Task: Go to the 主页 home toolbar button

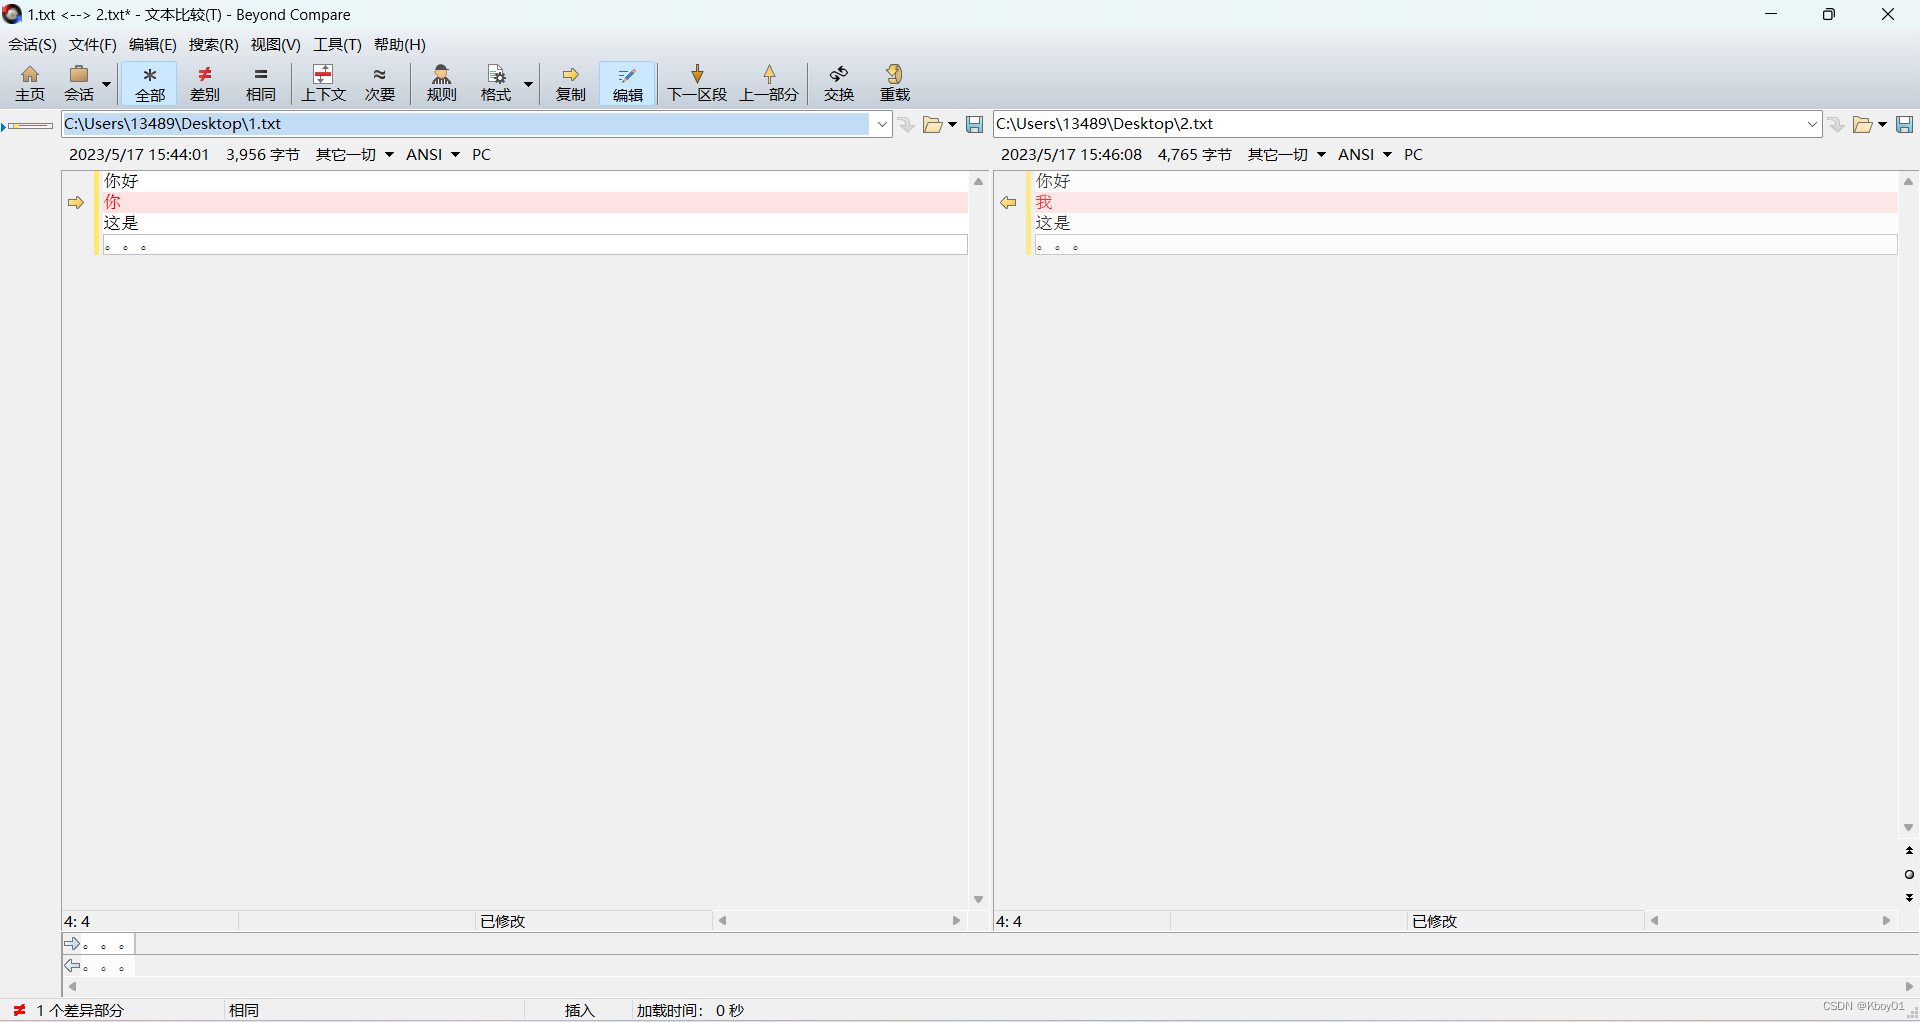Action: [30, 83]
